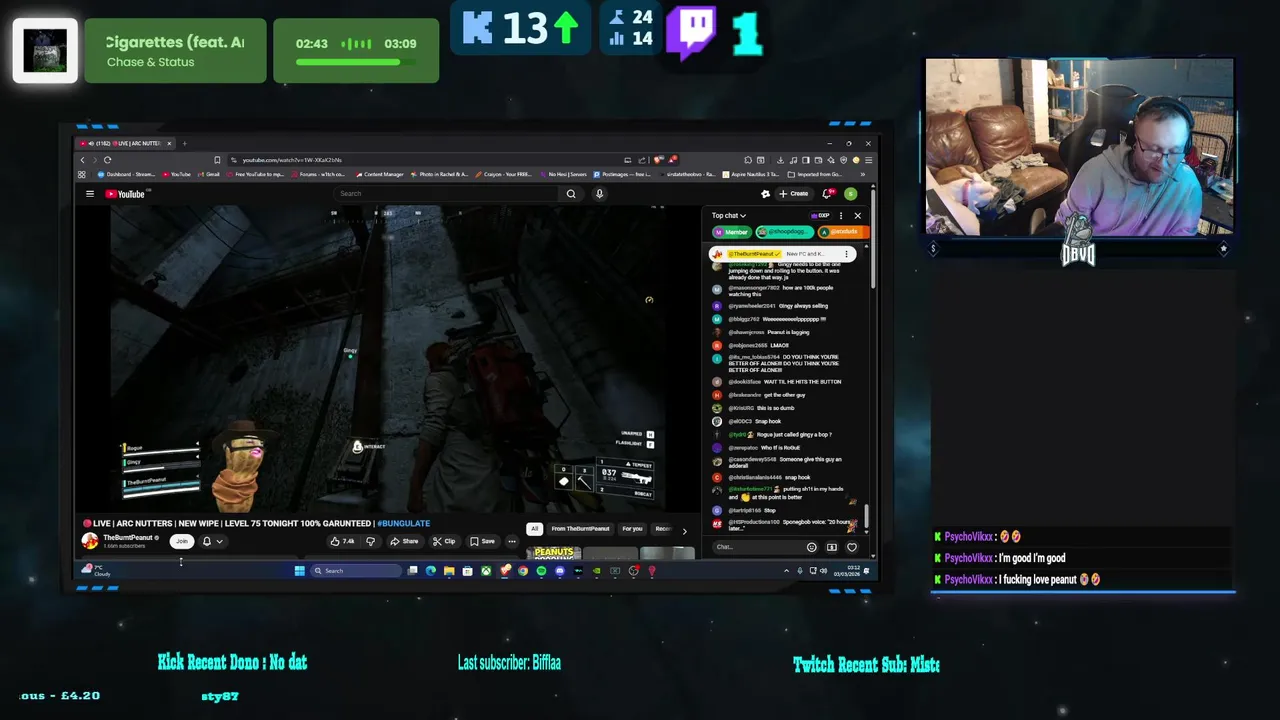Expand notification options chevron beside the bell
The image size is (1280, 720).
click(x=219, y=541)
